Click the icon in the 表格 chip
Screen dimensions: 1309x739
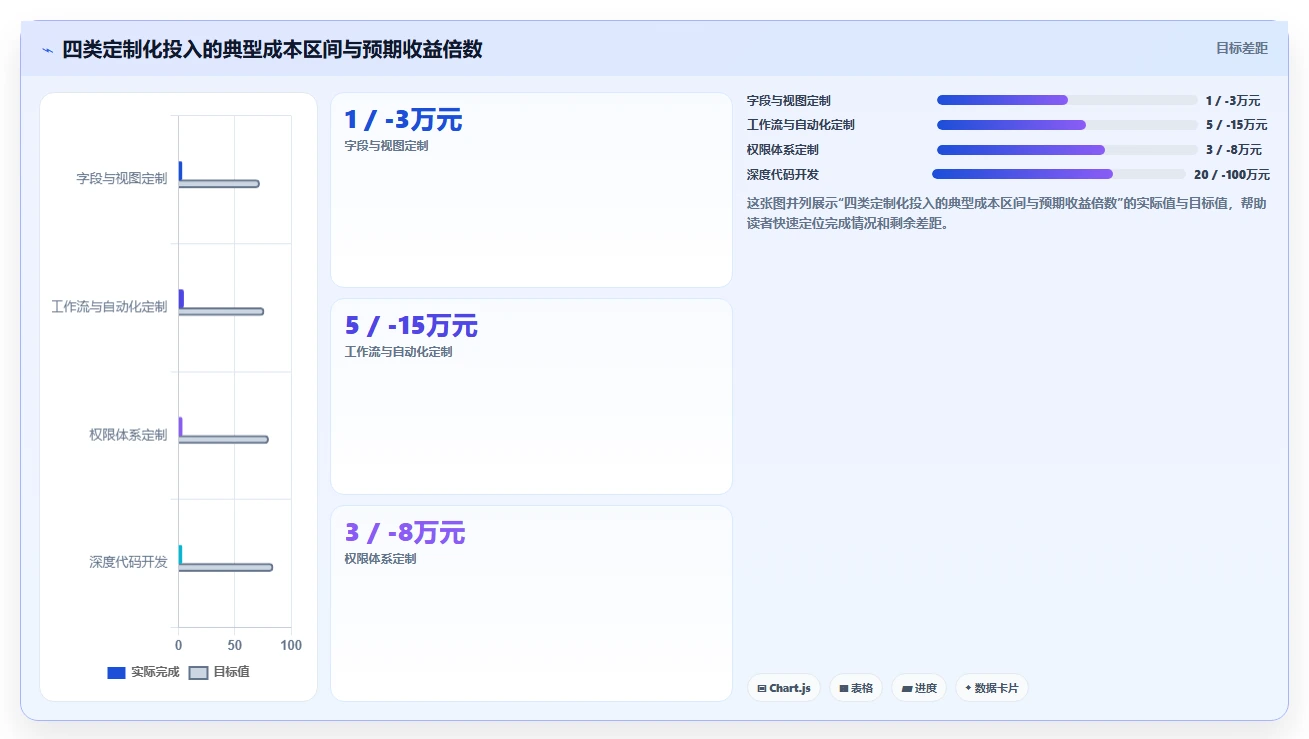[x=844, y=688]
